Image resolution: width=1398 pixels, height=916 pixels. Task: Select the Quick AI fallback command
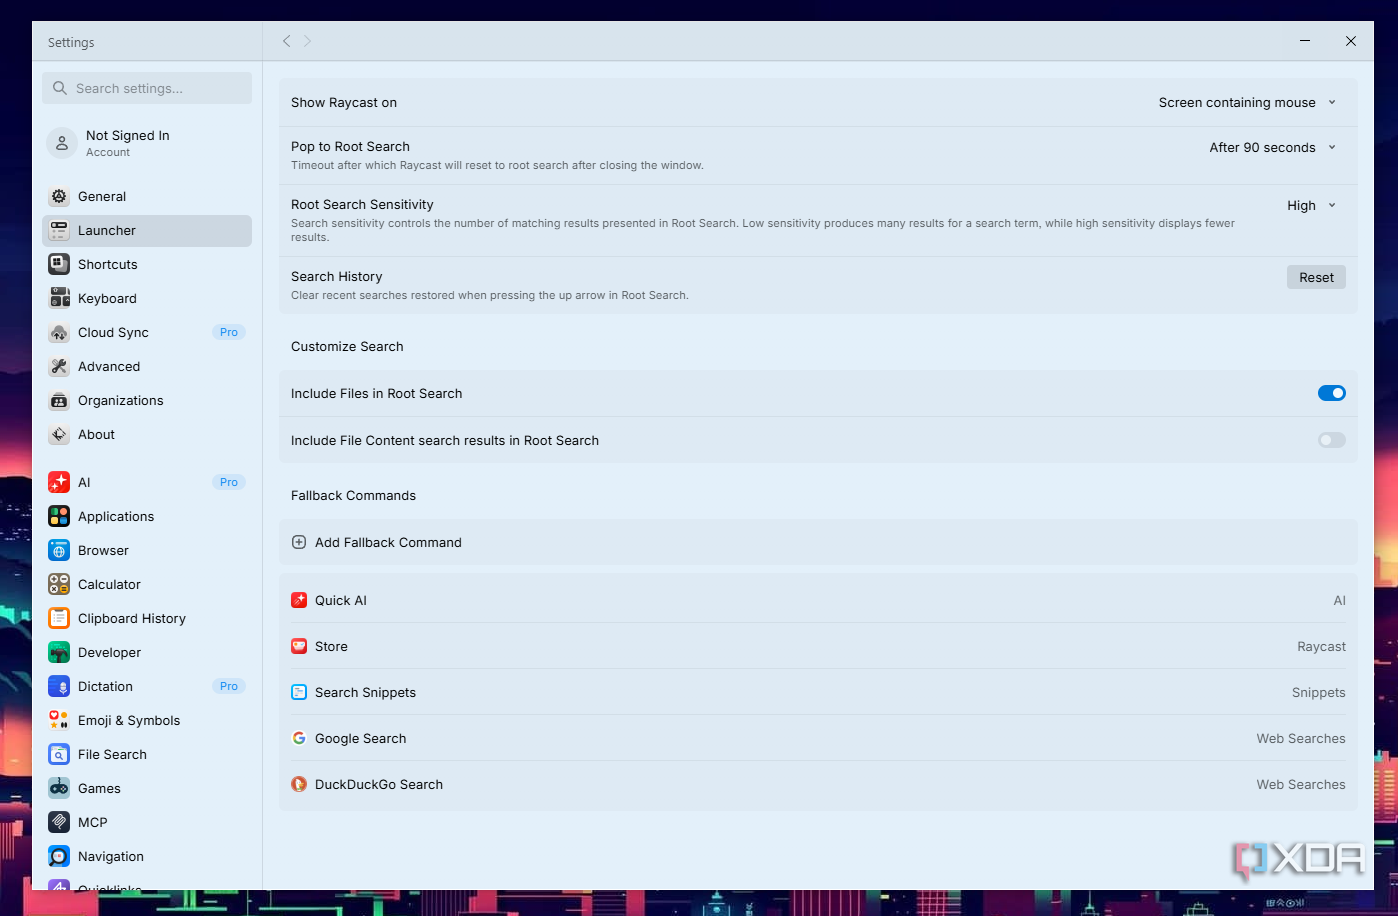818,601
